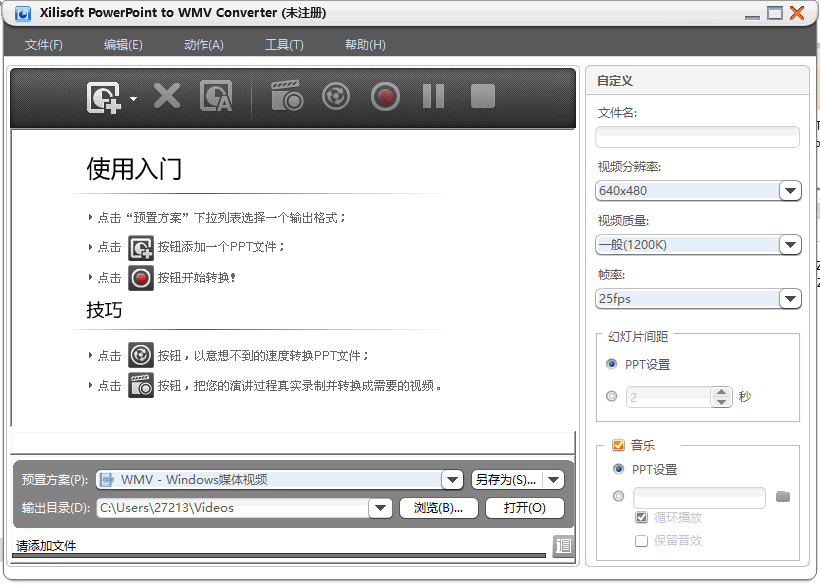This screenshot has width=820, height=585.
Task: Open the 帮助(H) menu
Action: [365, 45]
